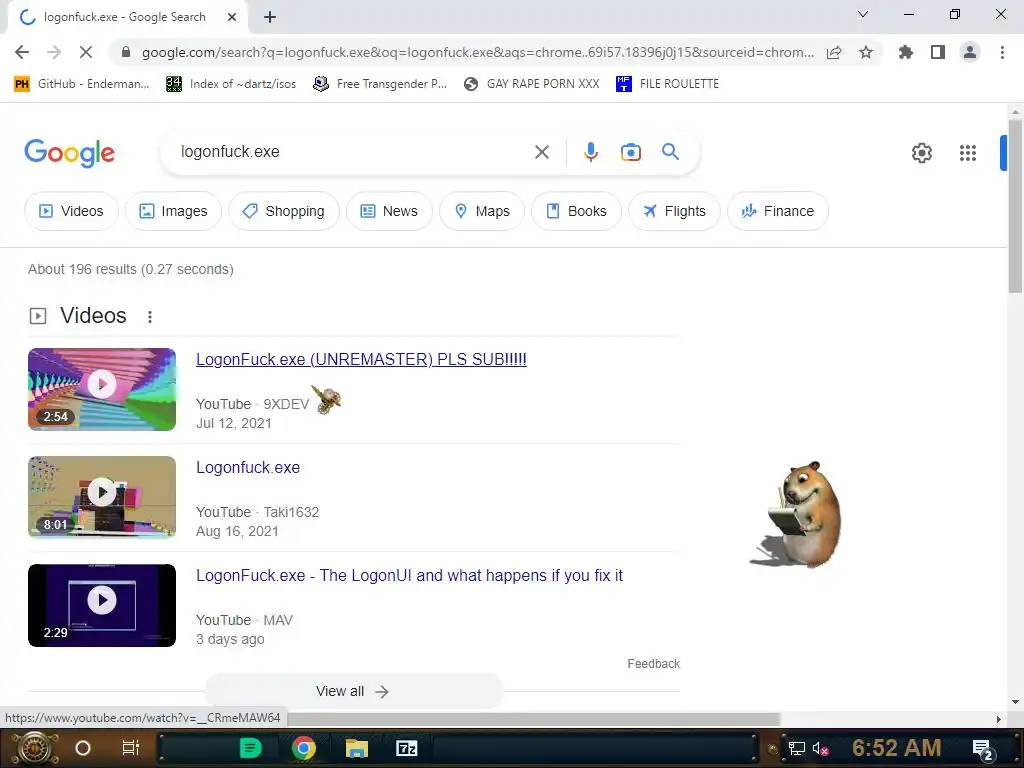View site info via the padlock icon
Viewport: 1024px width, 768px height.
[x=126, y=52]
